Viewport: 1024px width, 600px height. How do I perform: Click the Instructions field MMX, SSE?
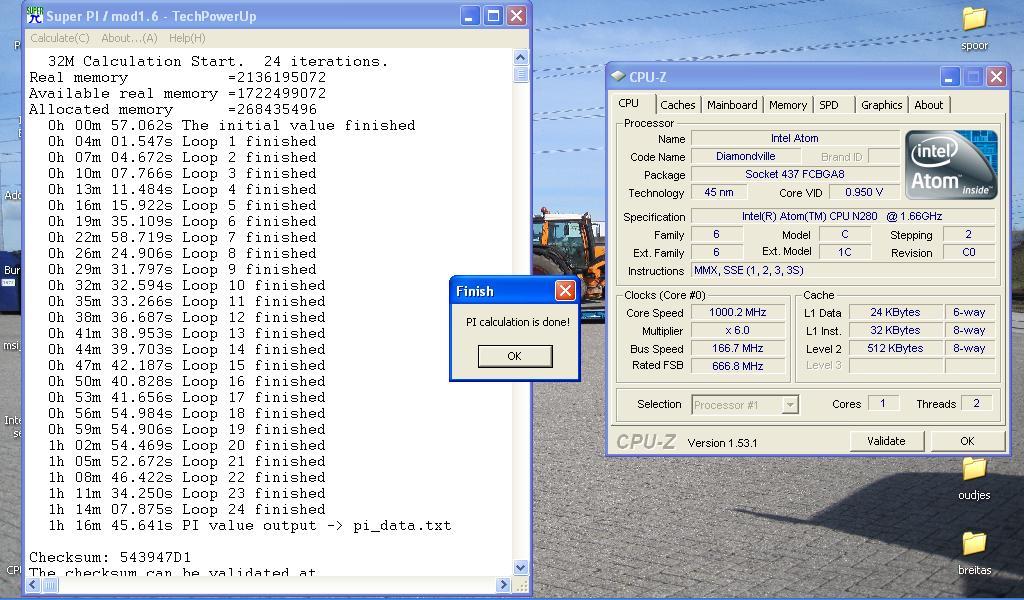(x=842, y=270)
